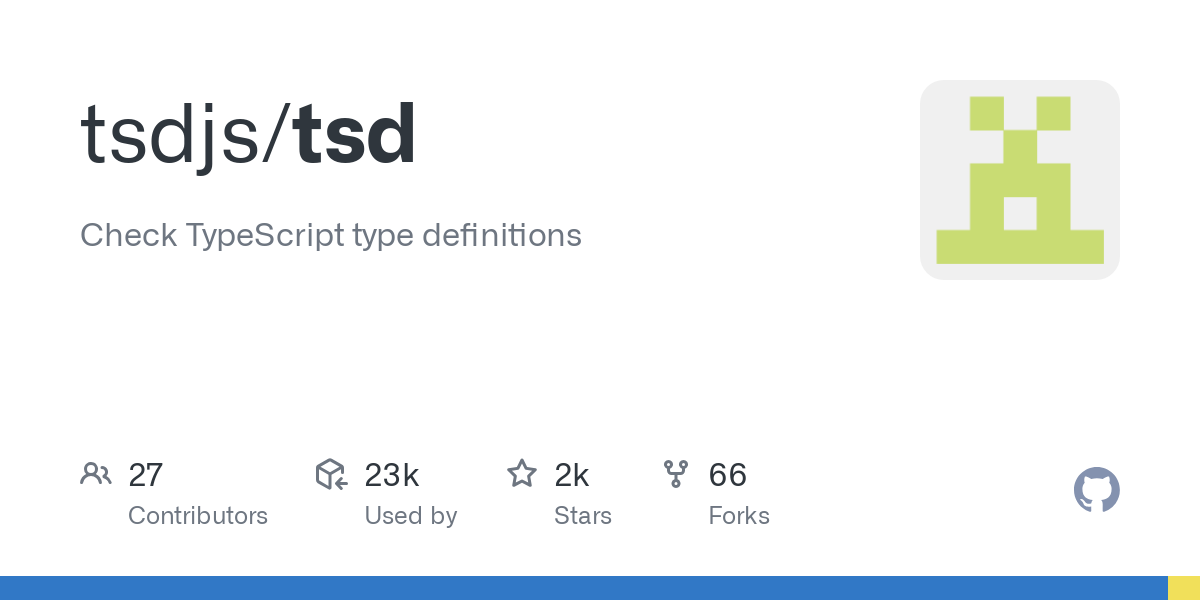1200x600 pixels.
Task: Click the Used by package icon
Action: (331, 474)
